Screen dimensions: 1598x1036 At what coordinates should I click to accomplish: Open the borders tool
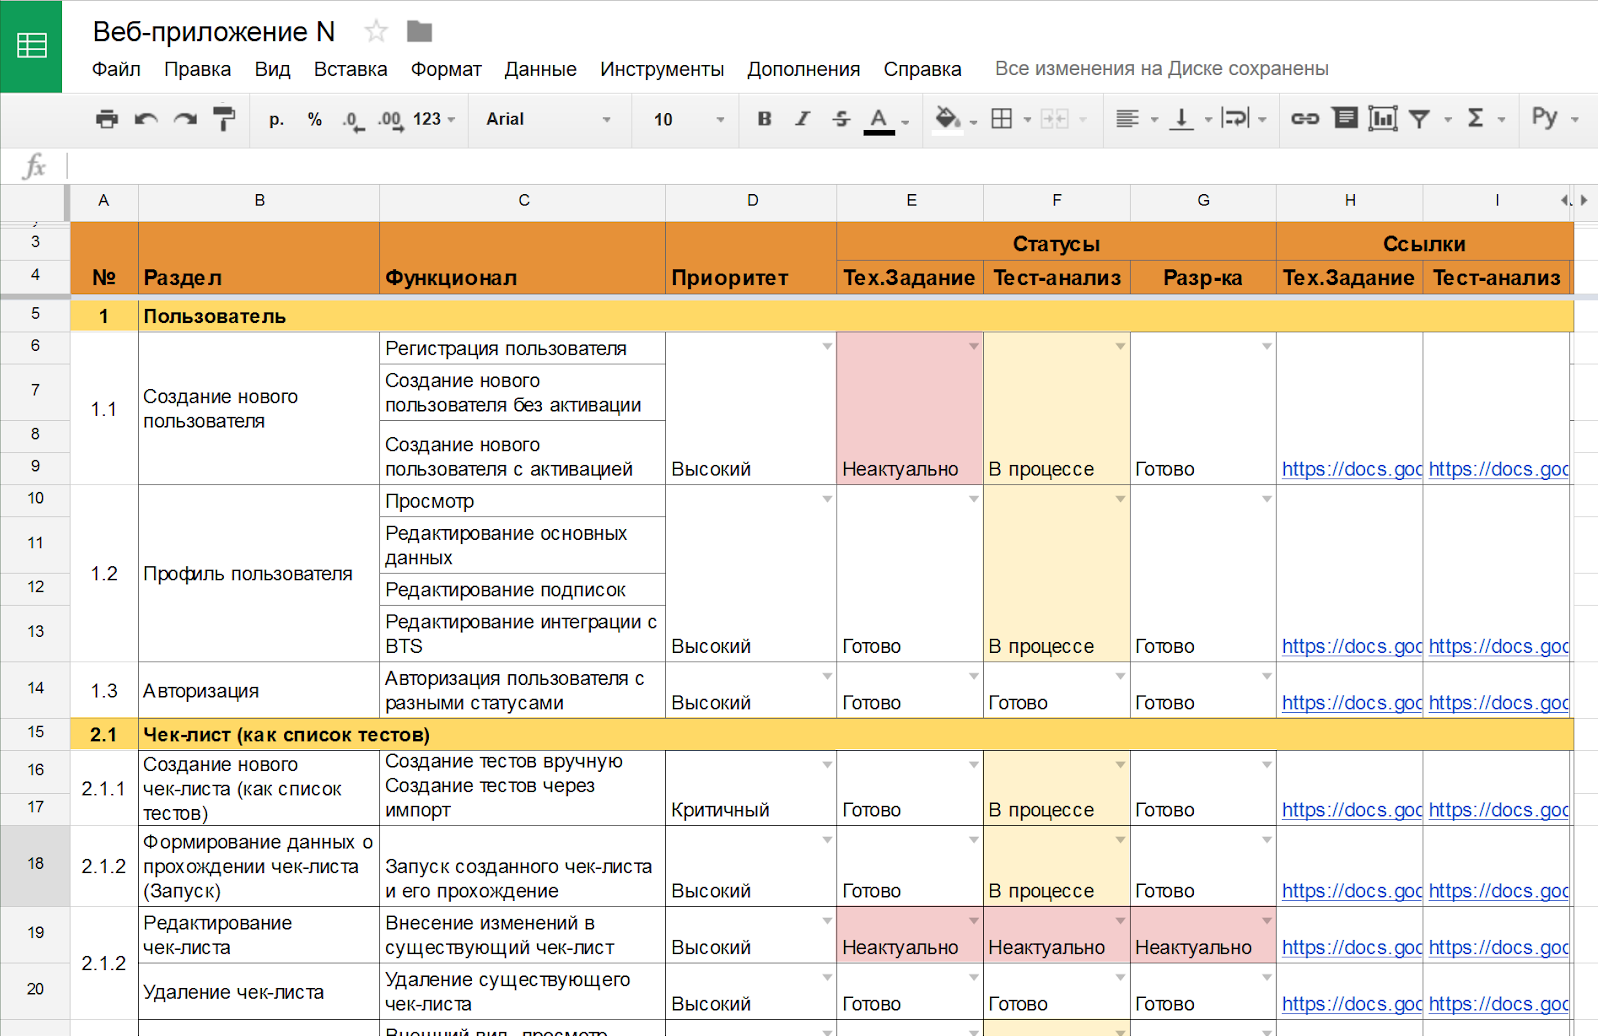(1002, 119)
